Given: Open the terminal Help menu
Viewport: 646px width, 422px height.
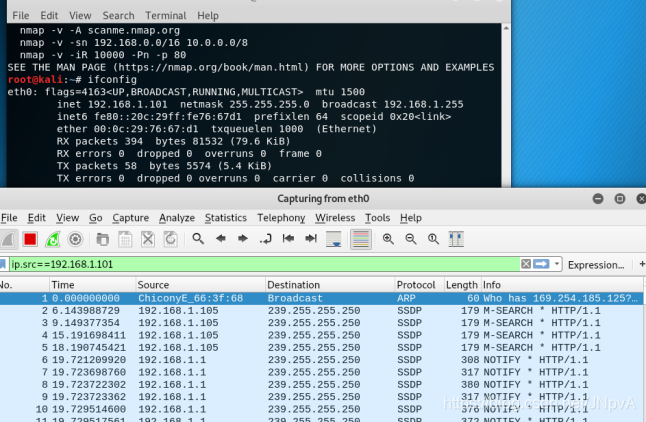Looking at the screenshot, I should 208,16.
